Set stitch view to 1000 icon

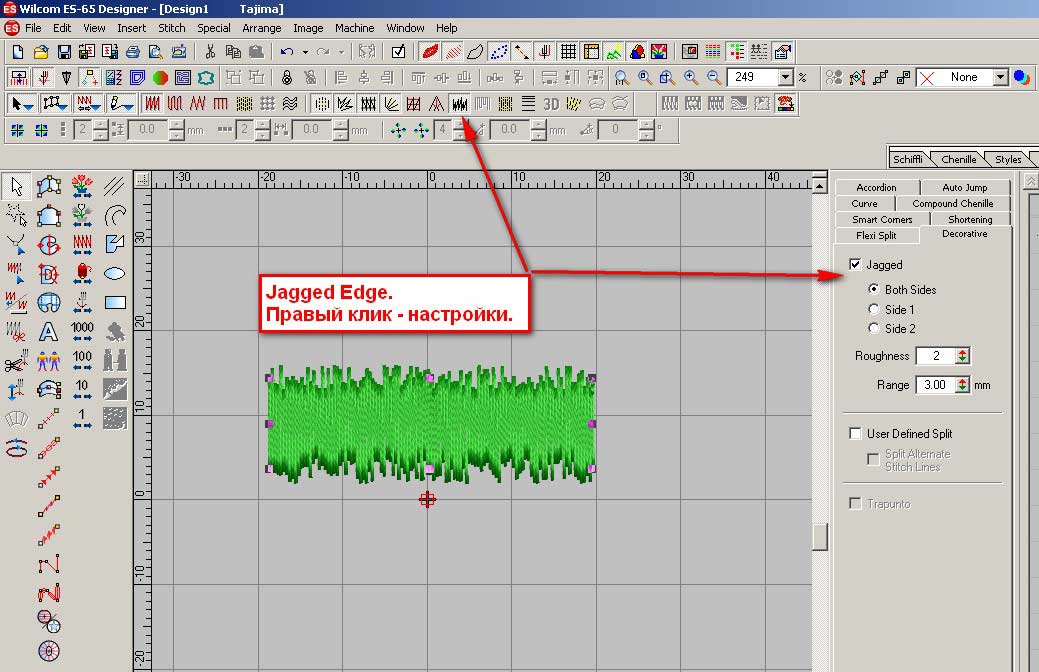82,331
